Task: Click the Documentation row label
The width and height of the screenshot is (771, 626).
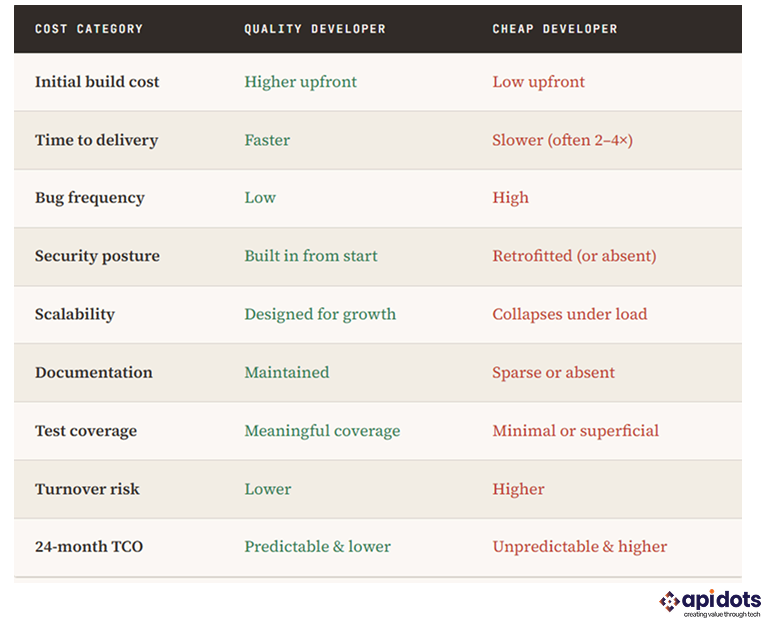Action: pyautogui.click(x=94, y=373)
